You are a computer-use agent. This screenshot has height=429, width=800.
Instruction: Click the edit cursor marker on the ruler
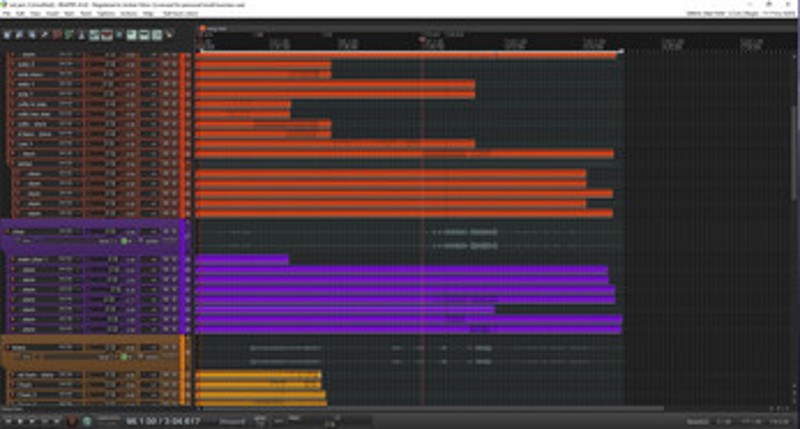coord(422,40)
